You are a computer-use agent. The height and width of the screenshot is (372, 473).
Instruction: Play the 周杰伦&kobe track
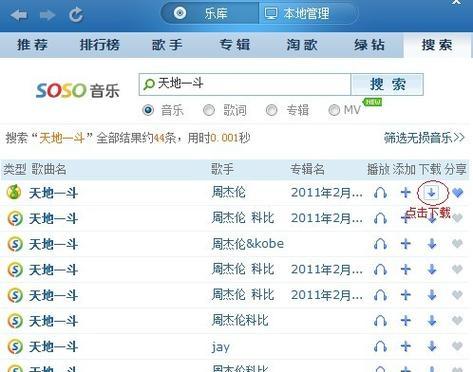[x=380, y=244]
